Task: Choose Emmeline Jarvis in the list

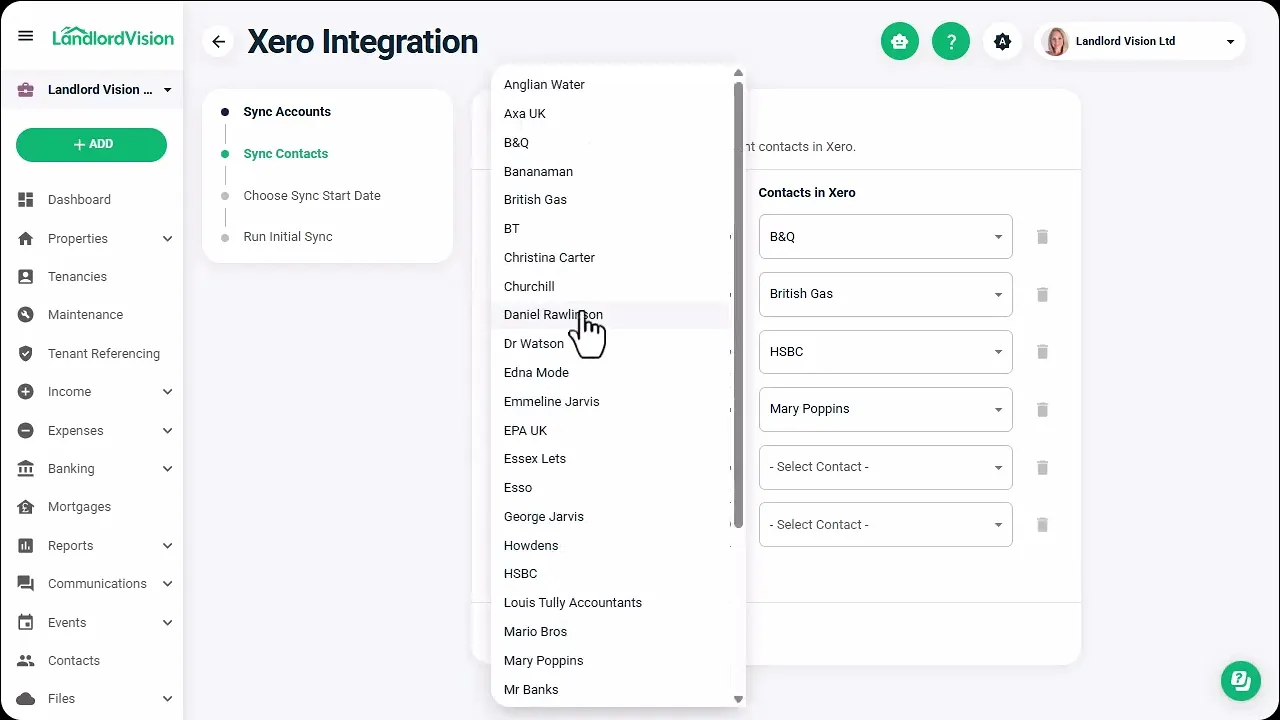Action: point(613,402)
